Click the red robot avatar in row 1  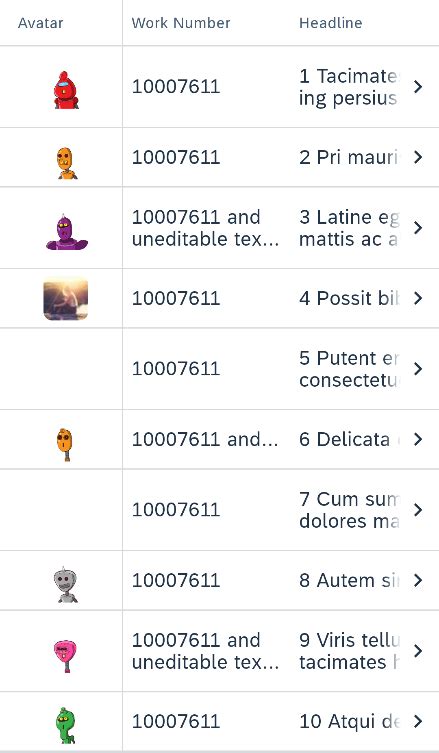pyautogui.click(x=66, y=90)
